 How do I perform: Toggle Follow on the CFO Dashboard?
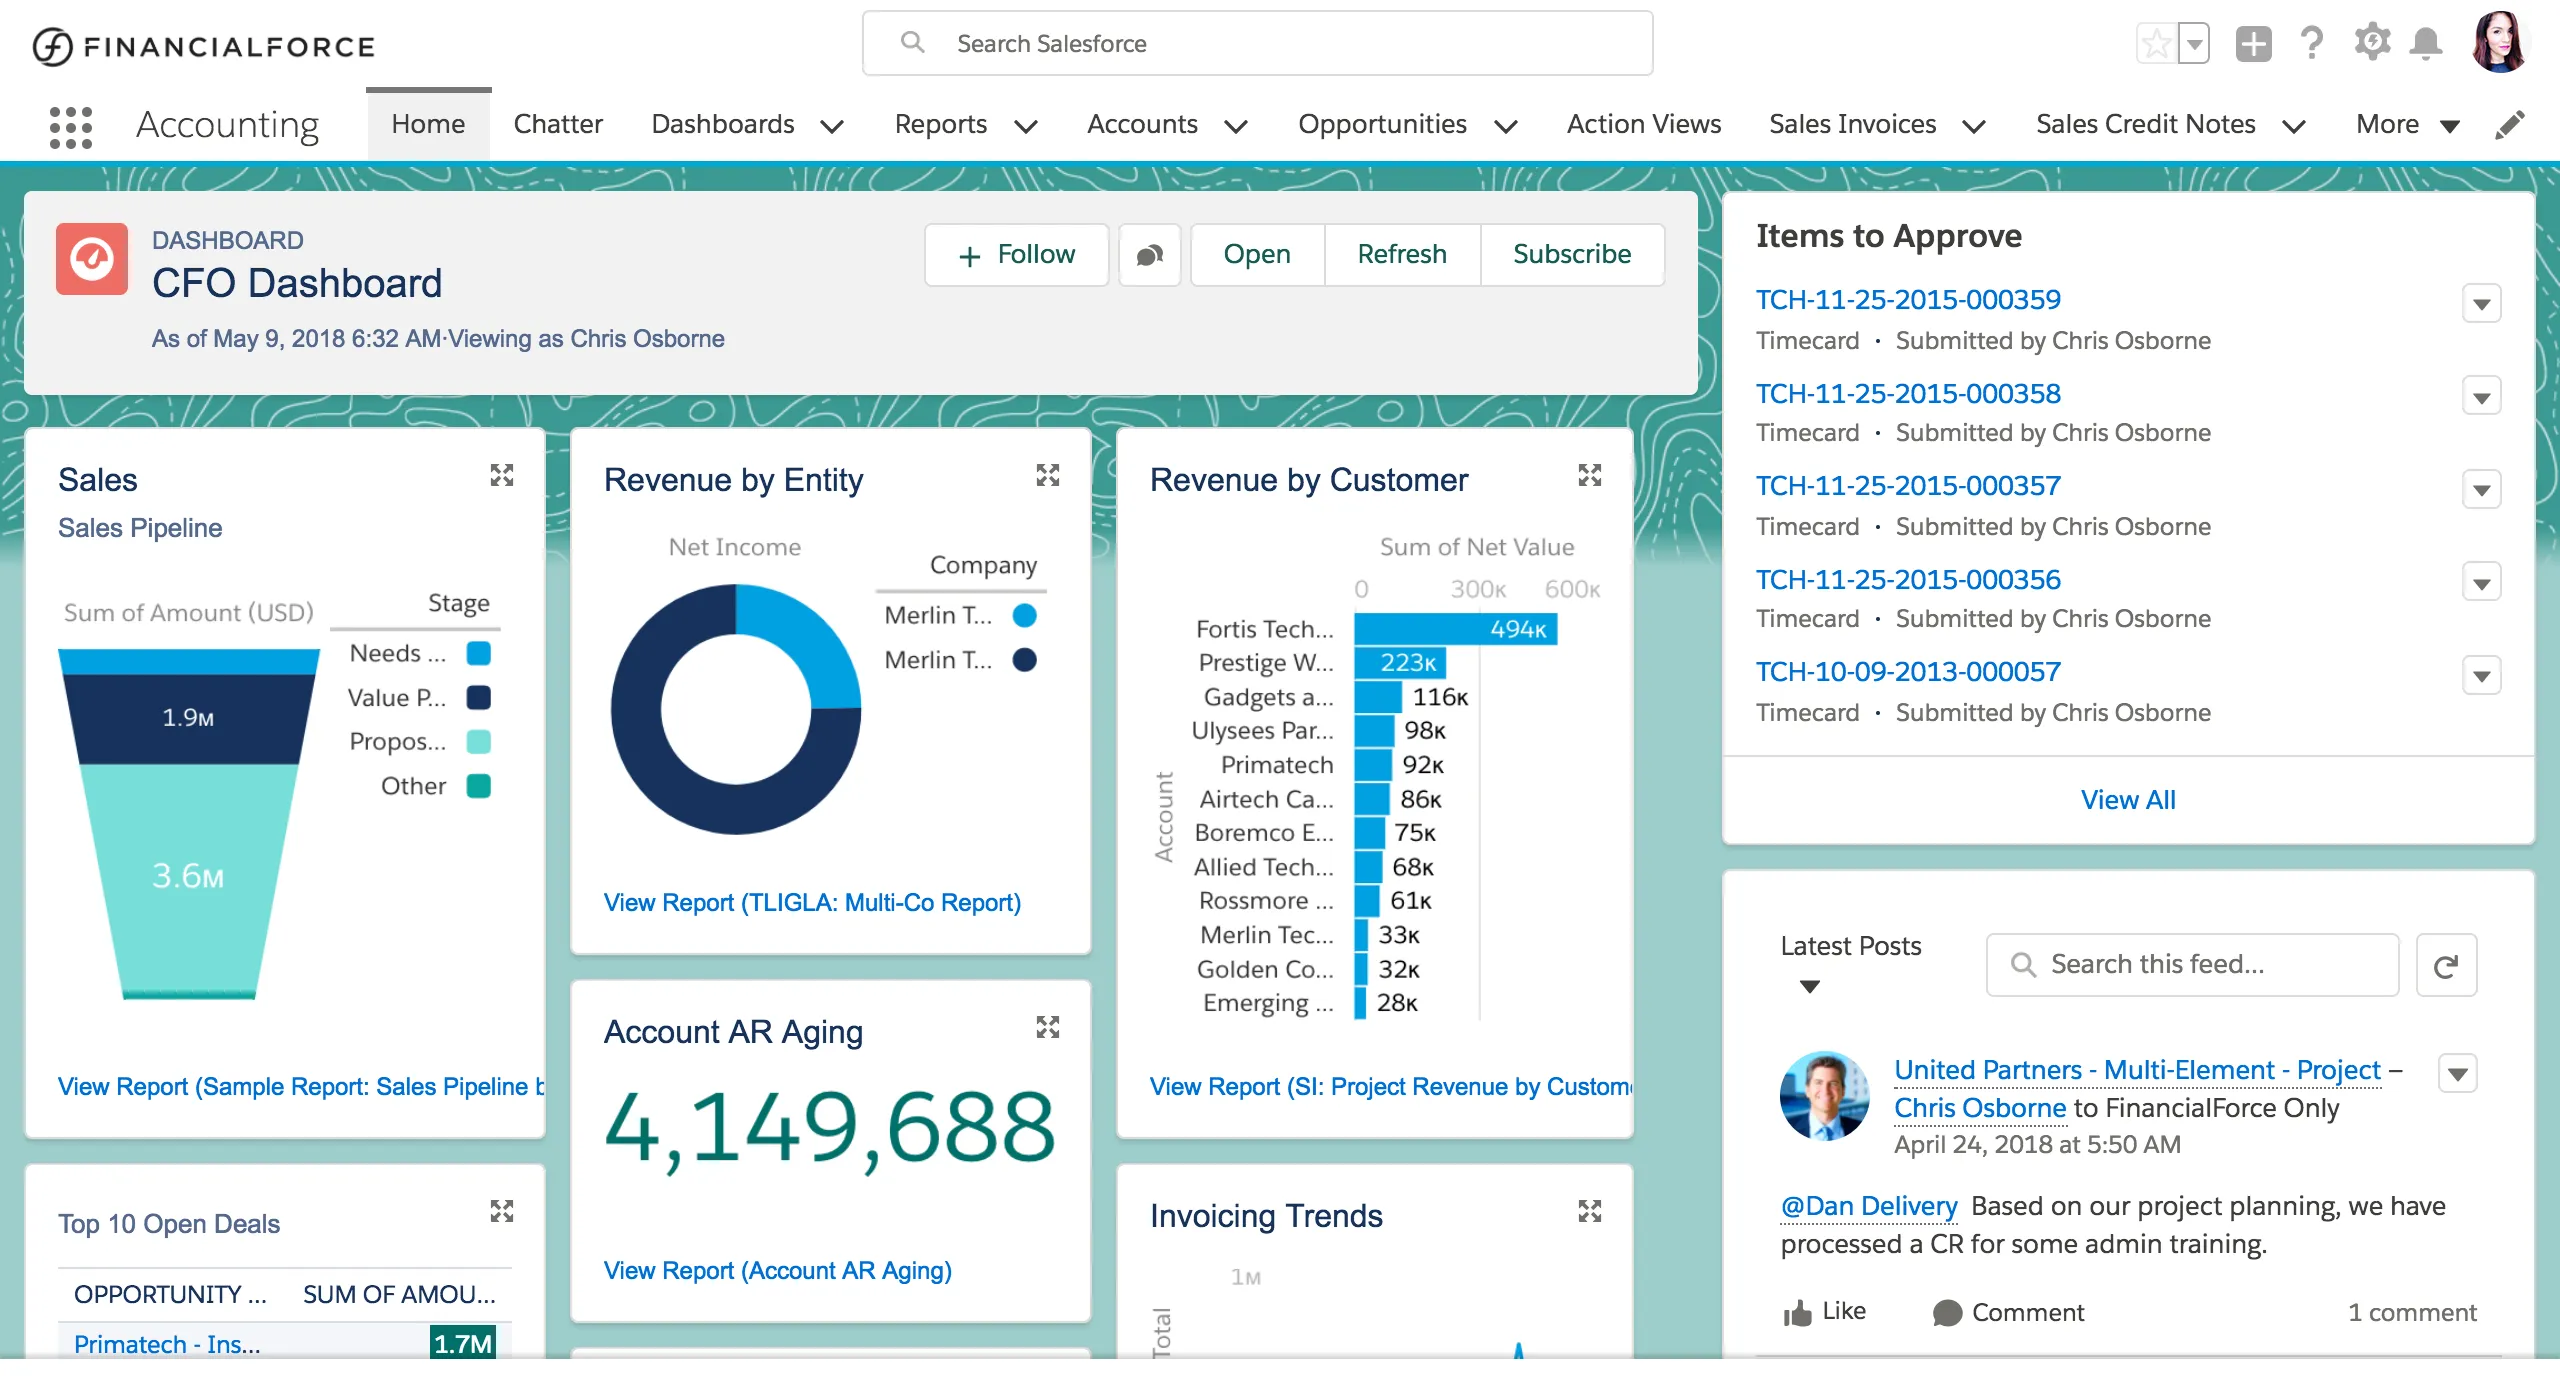click(x=1016, y=255)
